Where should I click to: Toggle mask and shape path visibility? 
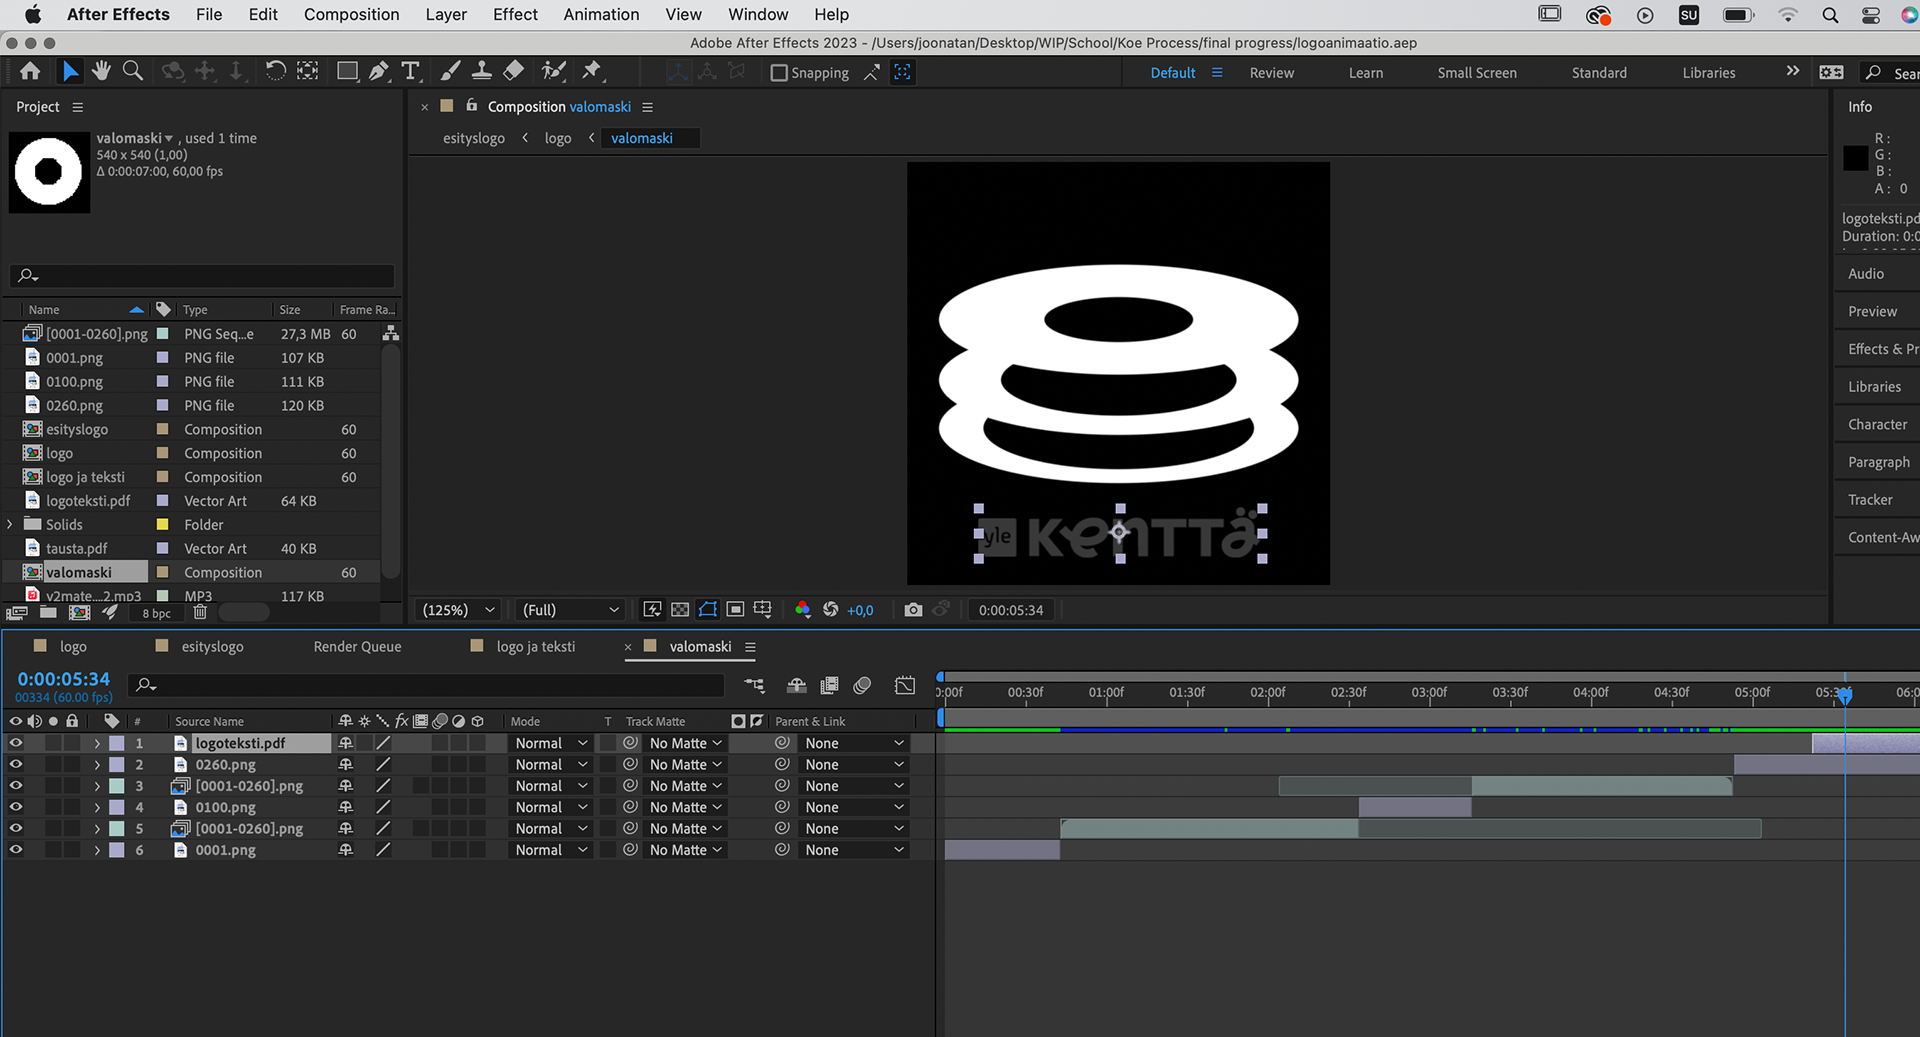coord(708,610)
